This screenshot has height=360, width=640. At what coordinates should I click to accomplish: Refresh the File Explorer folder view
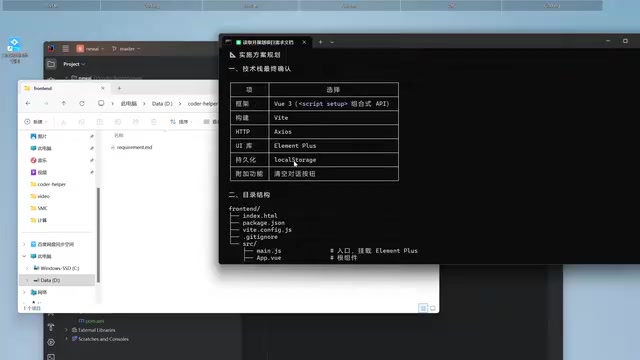[82, 104]
